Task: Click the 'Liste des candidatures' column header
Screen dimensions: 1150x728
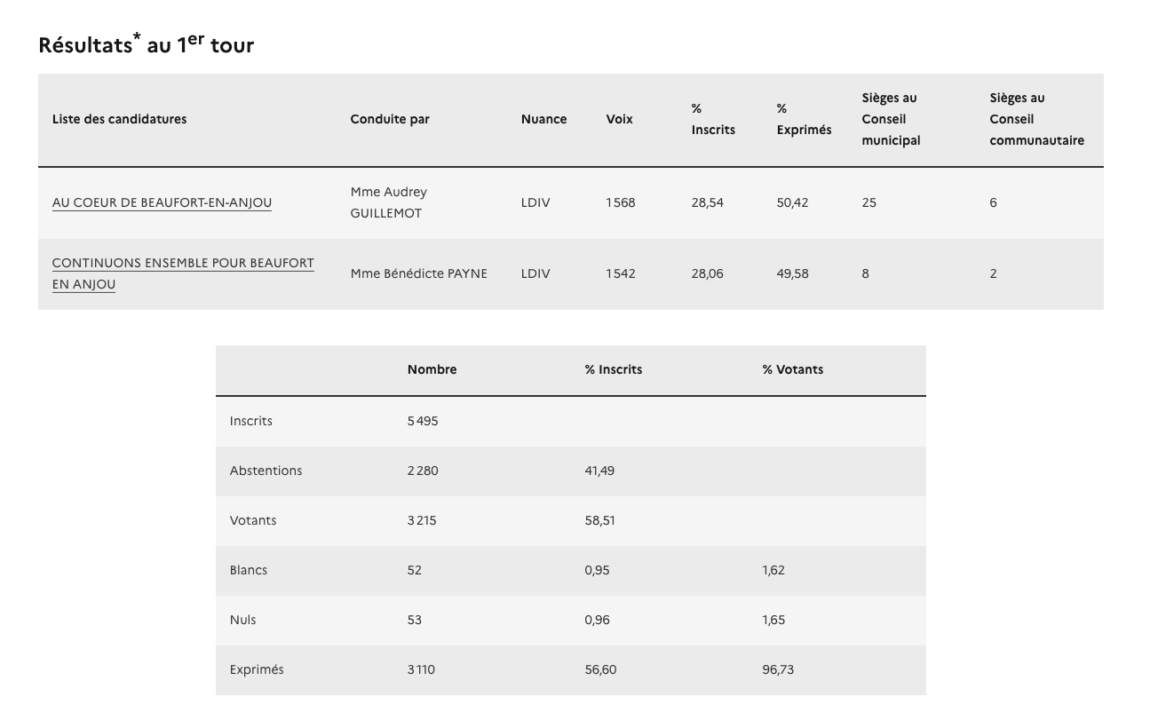Action: [119, 119]
